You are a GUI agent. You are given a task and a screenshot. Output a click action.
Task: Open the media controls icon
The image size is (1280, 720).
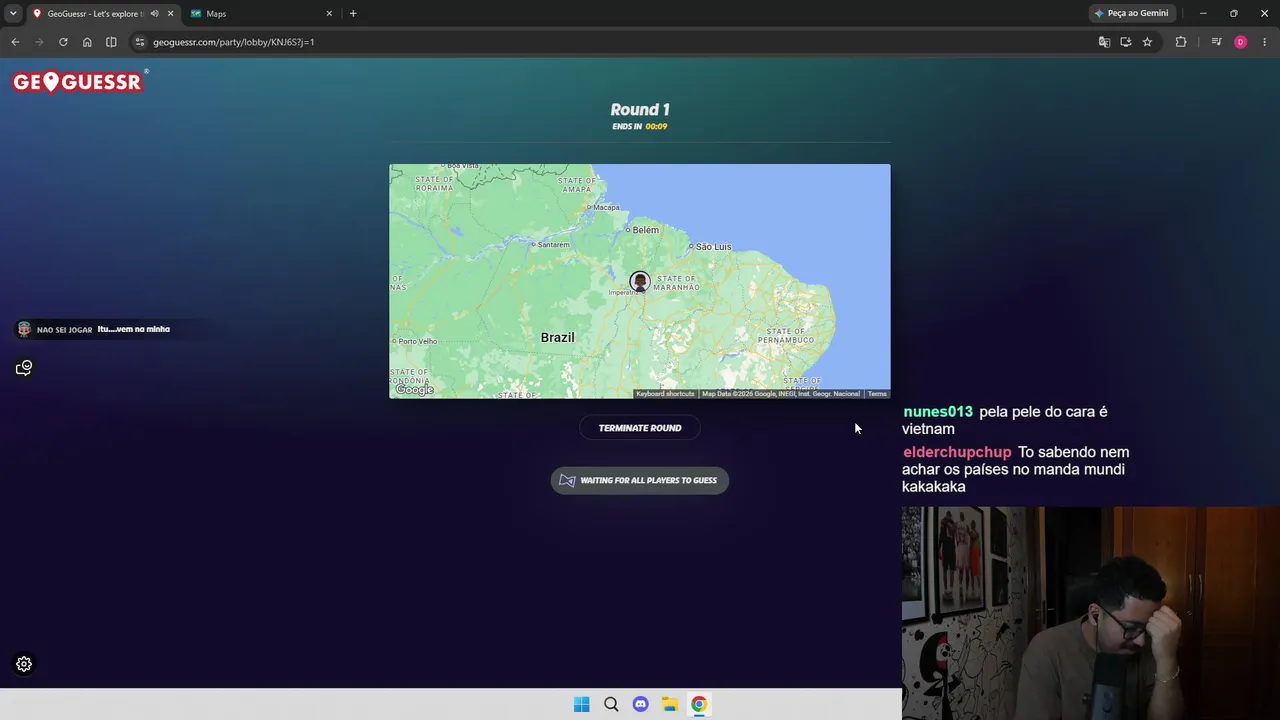tap(1216, 42)
